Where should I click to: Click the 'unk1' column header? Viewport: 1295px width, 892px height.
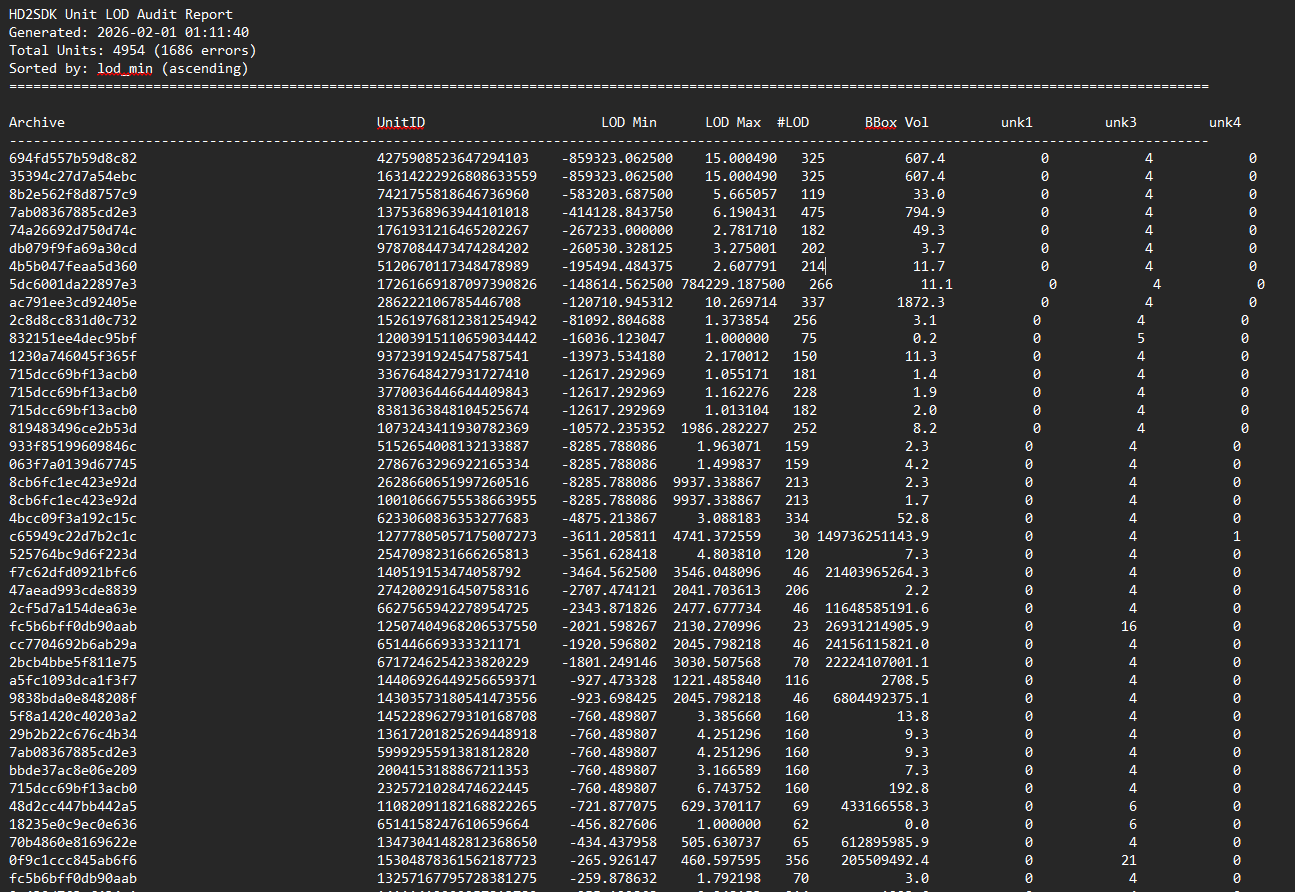coord(1017,123)
